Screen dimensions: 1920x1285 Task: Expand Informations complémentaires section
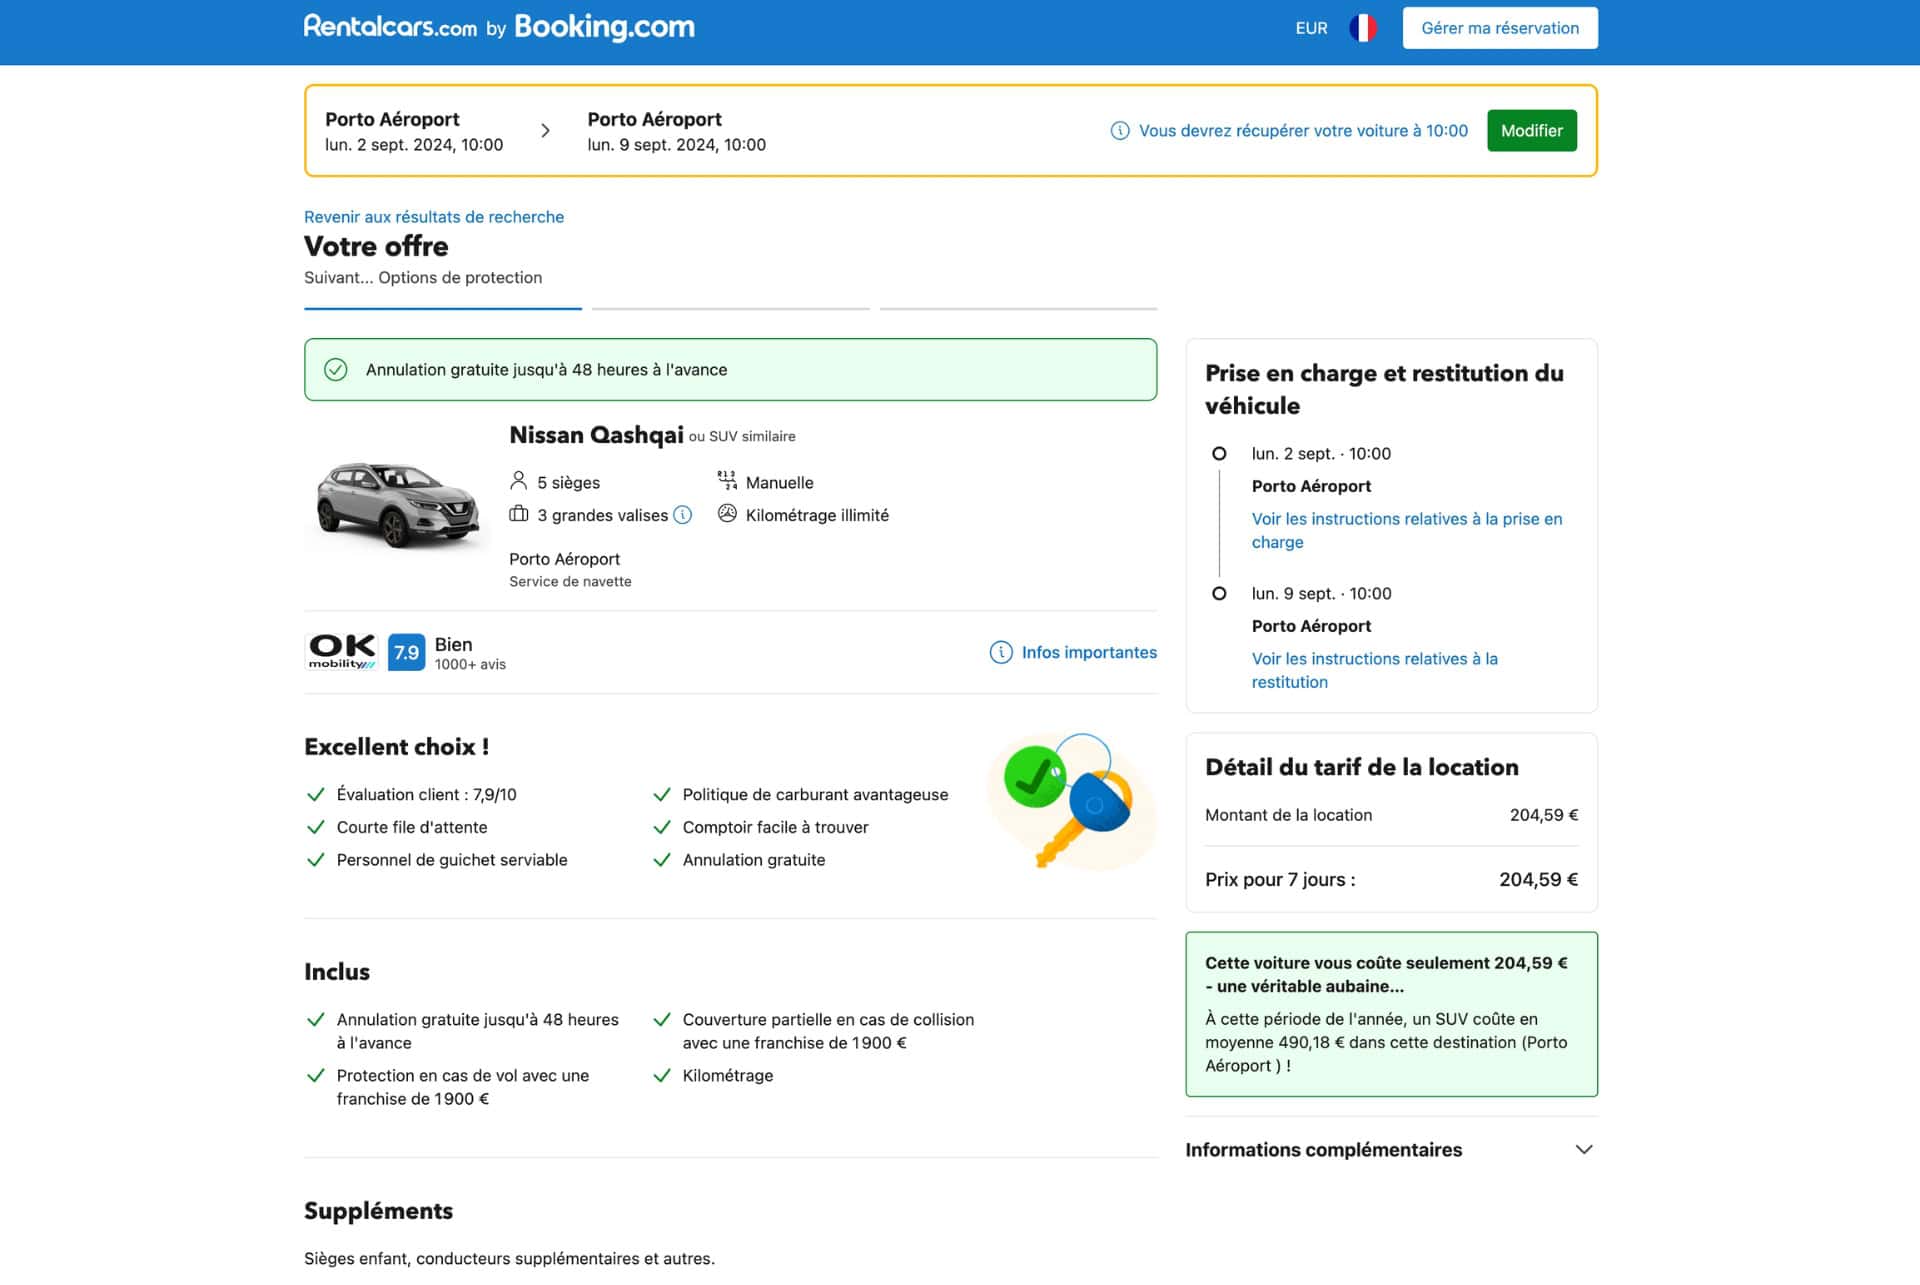pos(1391,1150)
